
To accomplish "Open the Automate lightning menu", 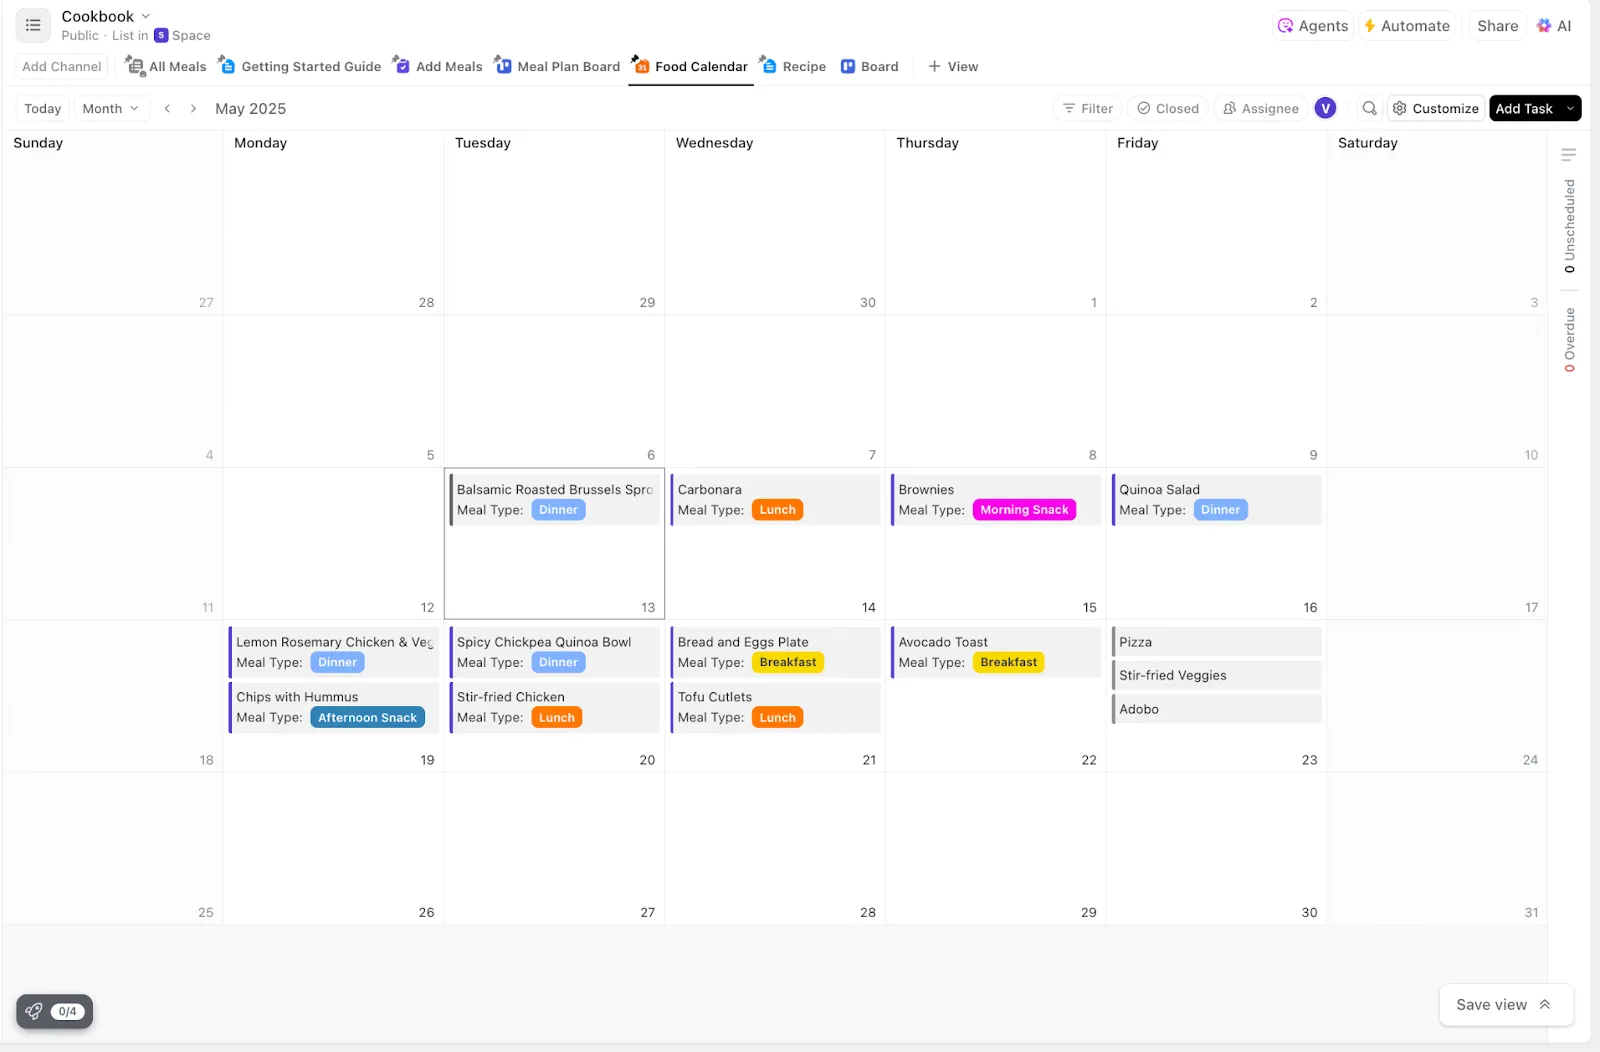I will coord(1407,26).
